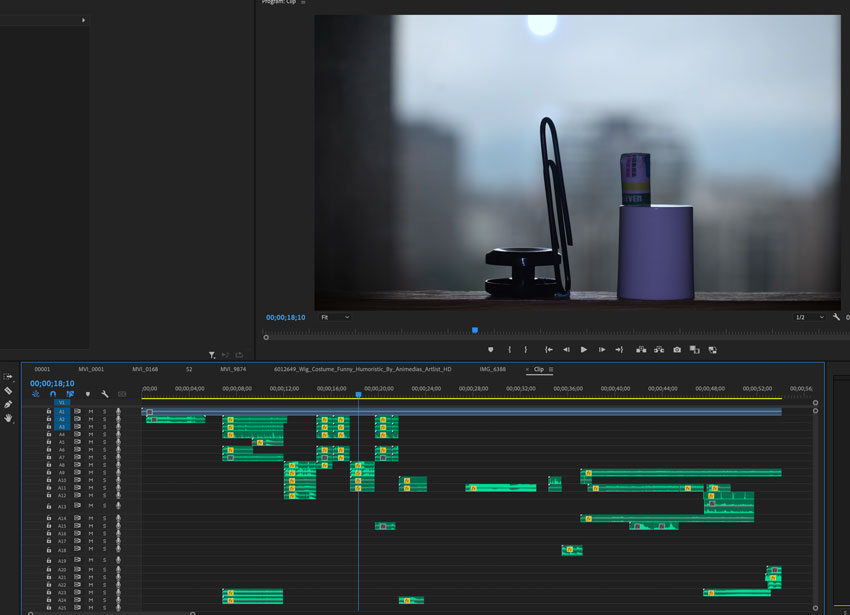
Task: Open the Program Monitor settings wrench
Action: 836,317
